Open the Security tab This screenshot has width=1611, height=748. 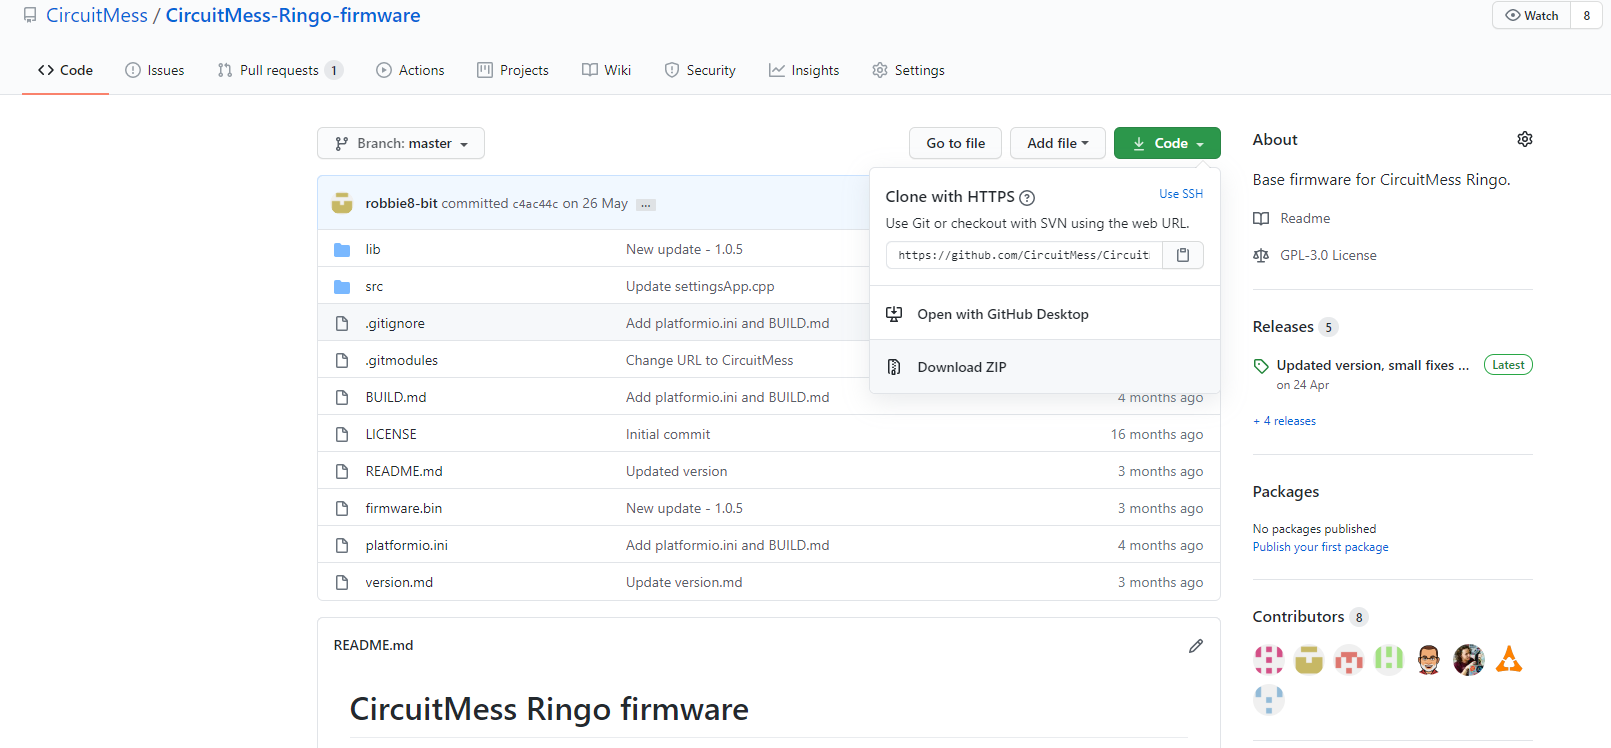click(700, 70)
